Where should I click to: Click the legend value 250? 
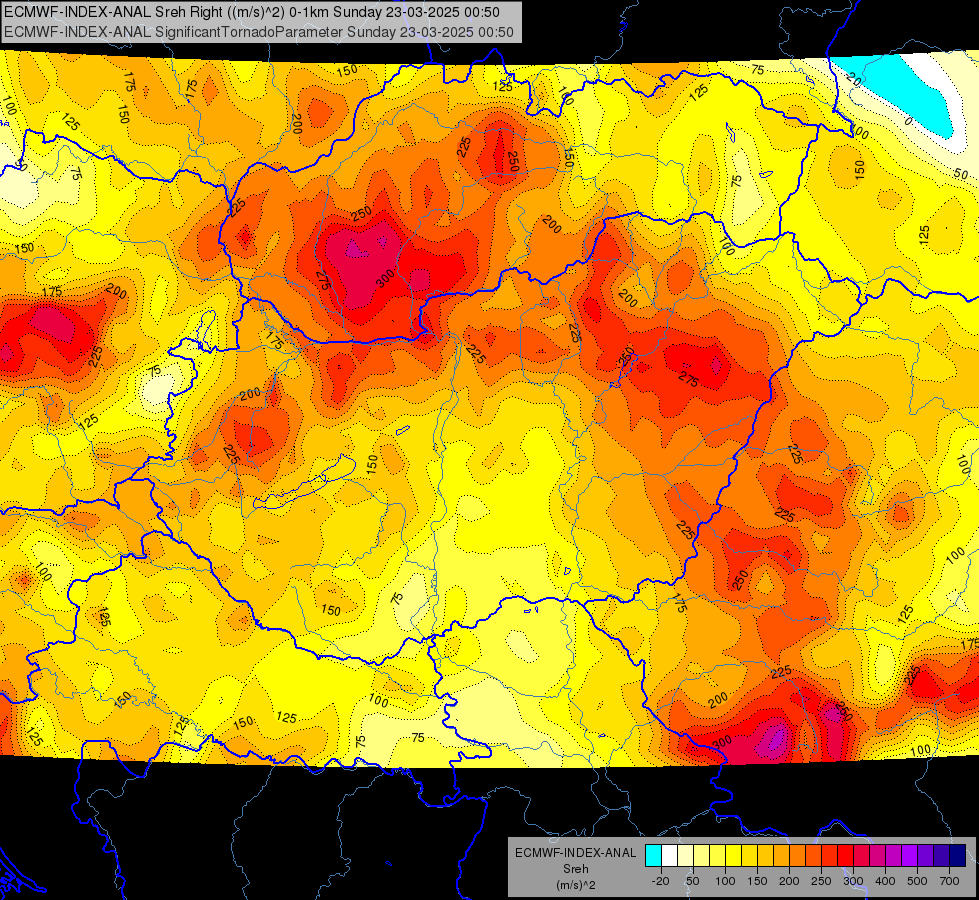(821, 881)
